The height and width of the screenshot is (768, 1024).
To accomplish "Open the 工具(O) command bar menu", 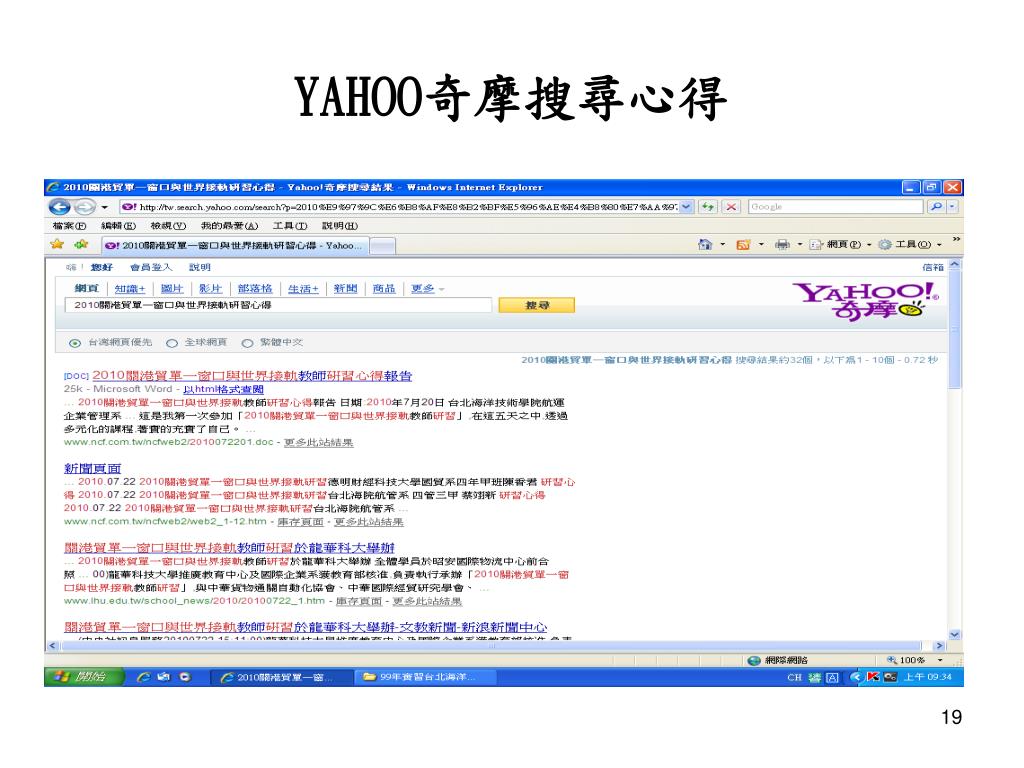I will click(910, 244).
